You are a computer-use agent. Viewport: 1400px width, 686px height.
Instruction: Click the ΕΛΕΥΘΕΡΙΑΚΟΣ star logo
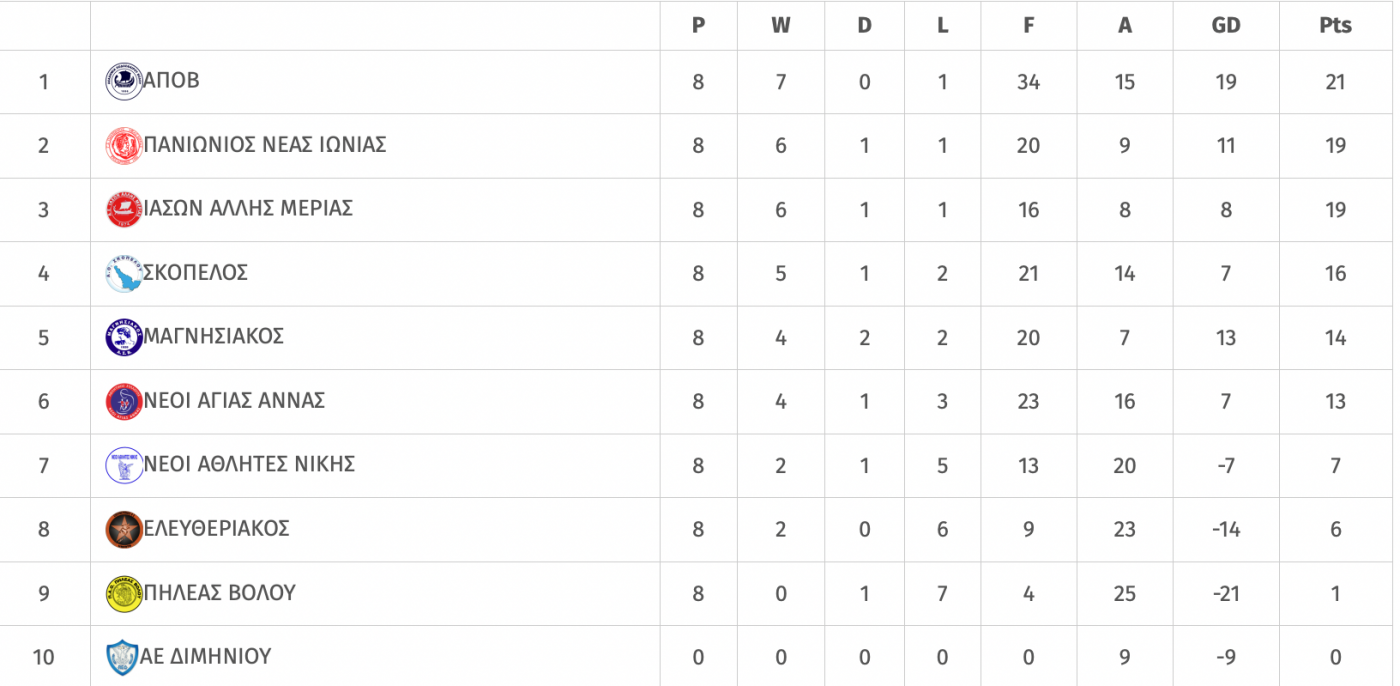click(124, 529)
